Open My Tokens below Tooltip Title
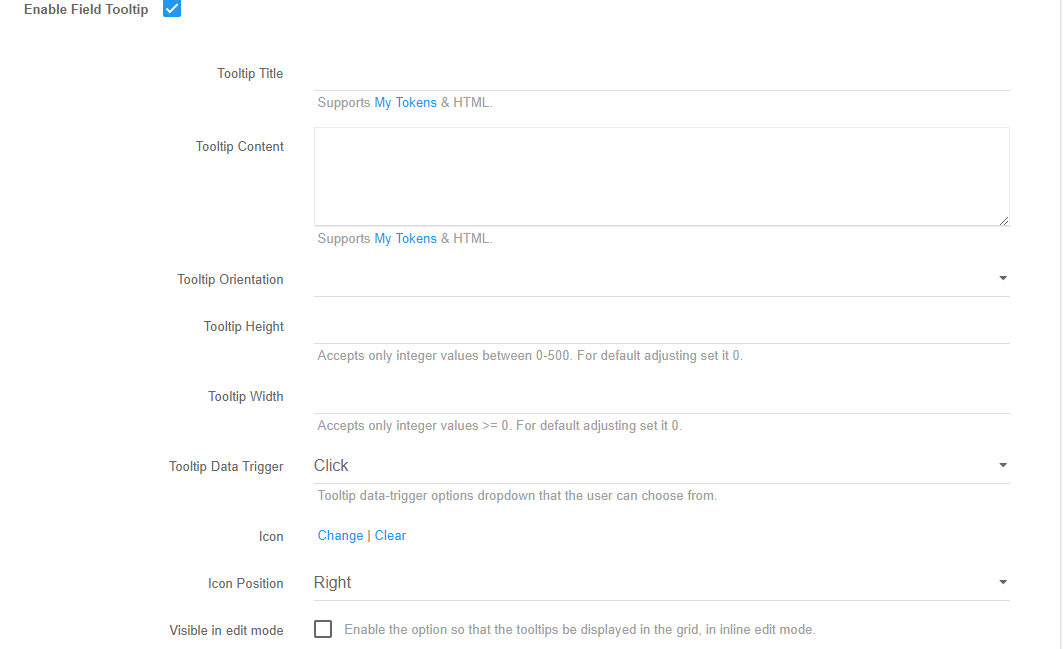Screen dimensions: 1063x649 [x=406, y=102]
